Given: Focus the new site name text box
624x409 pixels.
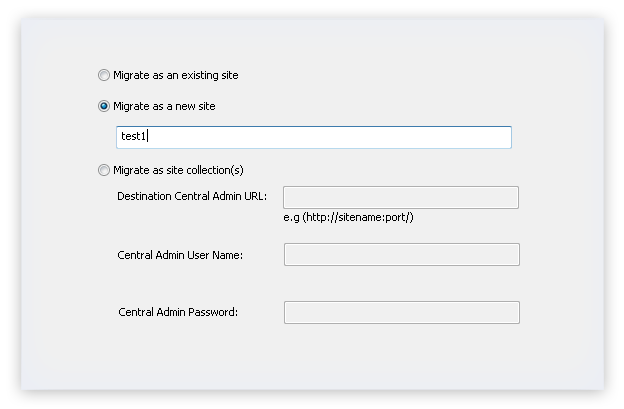Looking at the screenshot, I should pyautogui.click(x=314, y=137).
